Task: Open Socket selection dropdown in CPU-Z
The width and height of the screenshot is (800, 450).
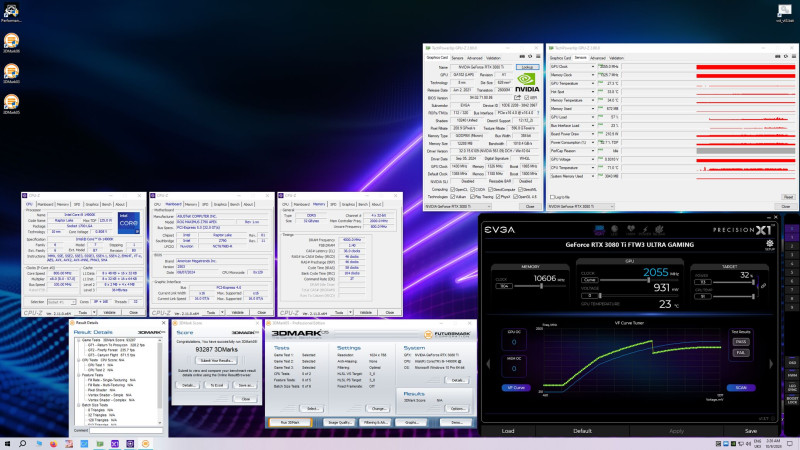Action: tap(61, 302)
